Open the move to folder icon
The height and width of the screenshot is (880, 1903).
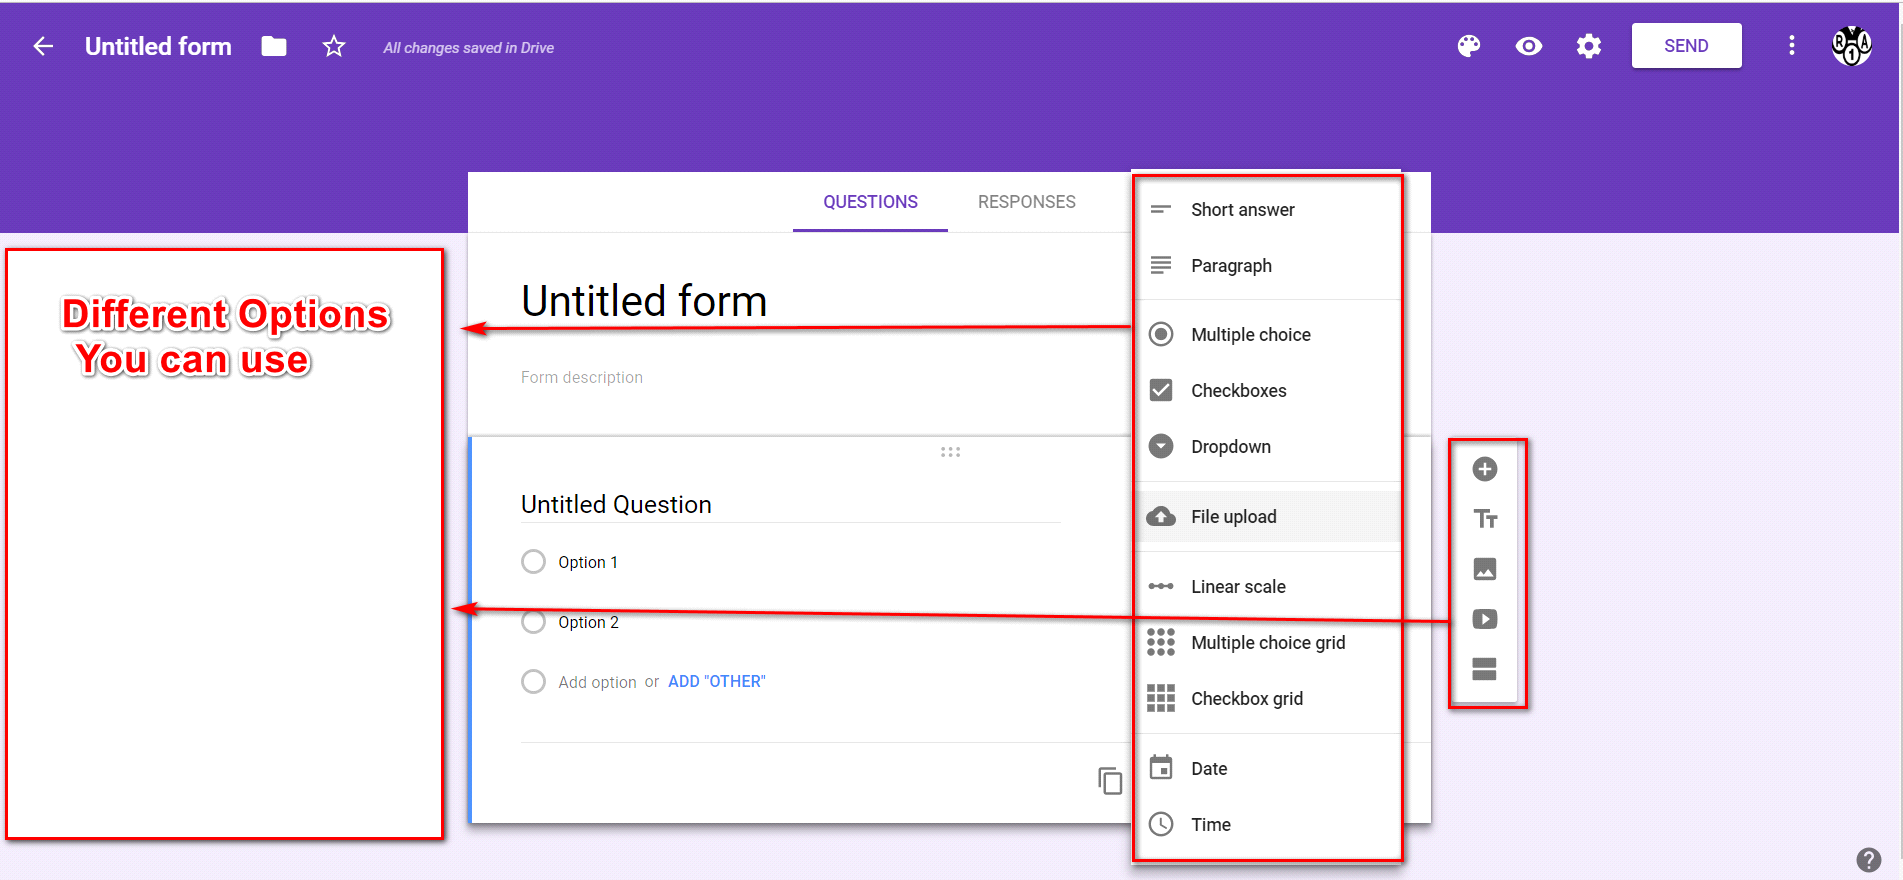274,46
